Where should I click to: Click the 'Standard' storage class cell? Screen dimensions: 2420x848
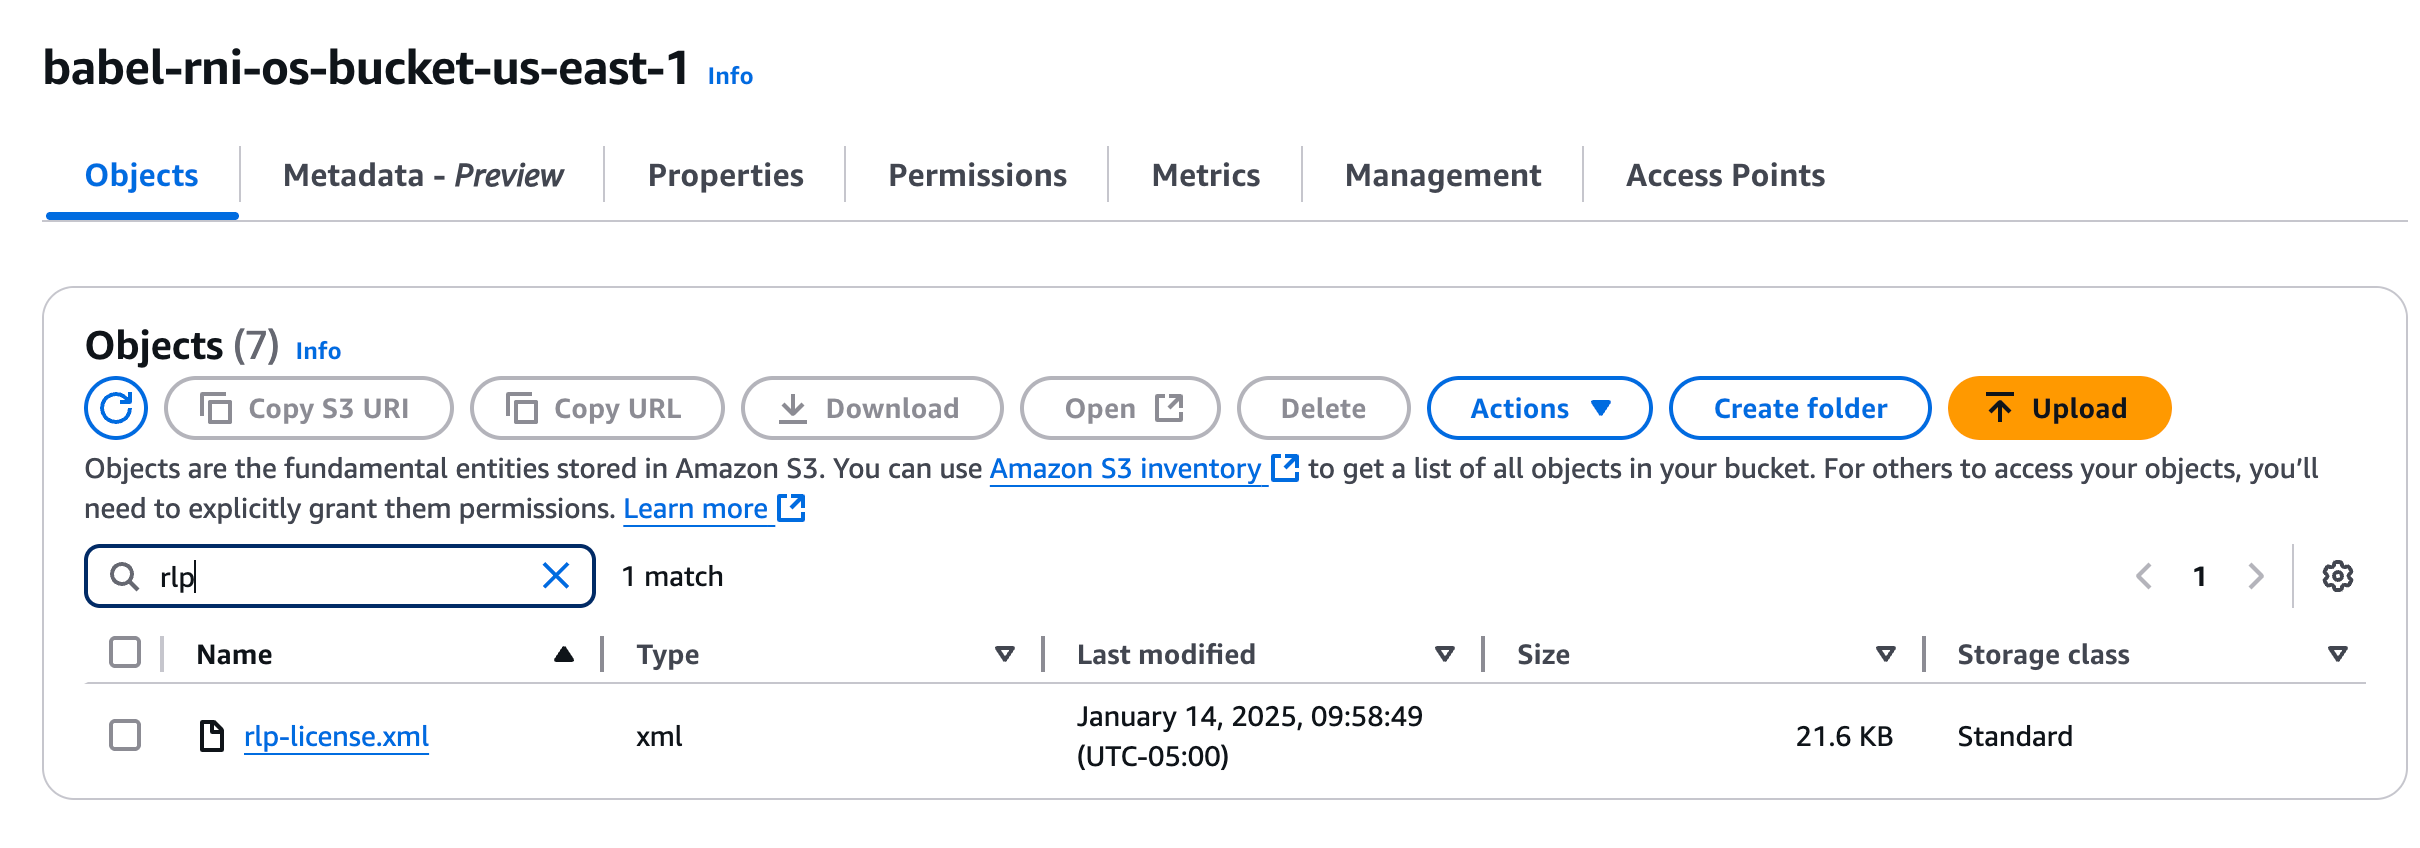pyautogui.click(x=2014, y=736)
